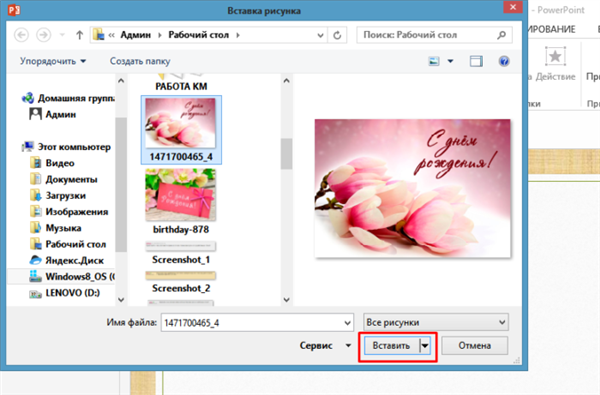Image resolution: width=600 pixels, height=395 pixels.
Task: Click the Back navigation arrow
Action: point(21,35)
